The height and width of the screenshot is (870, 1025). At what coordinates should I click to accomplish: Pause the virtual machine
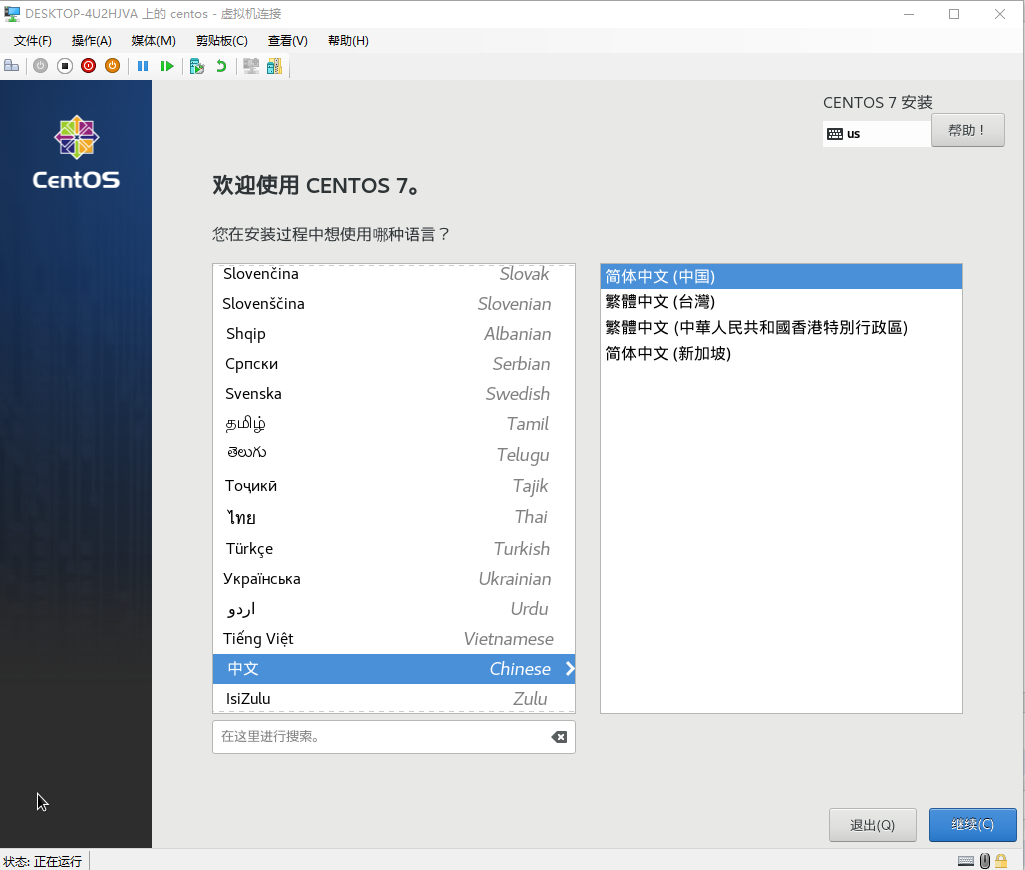(143, 66)
